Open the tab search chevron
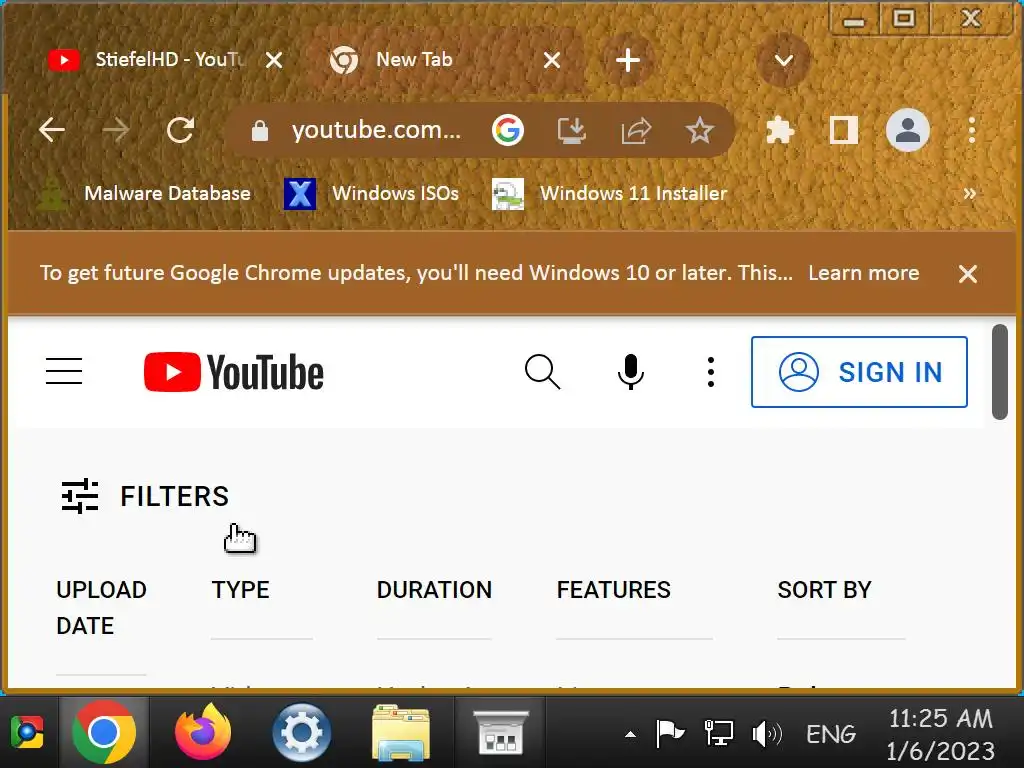This screenshot has height=768, width=1024. point(784,61)
